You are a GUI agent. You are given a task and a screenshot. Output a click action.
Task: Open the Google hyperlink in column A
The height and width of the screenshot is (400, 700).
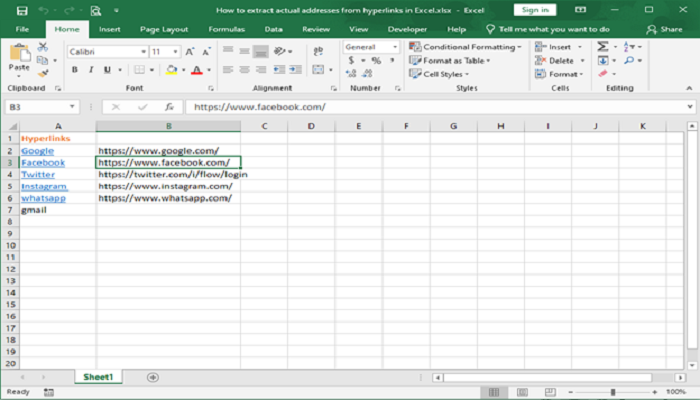point(38,151)
